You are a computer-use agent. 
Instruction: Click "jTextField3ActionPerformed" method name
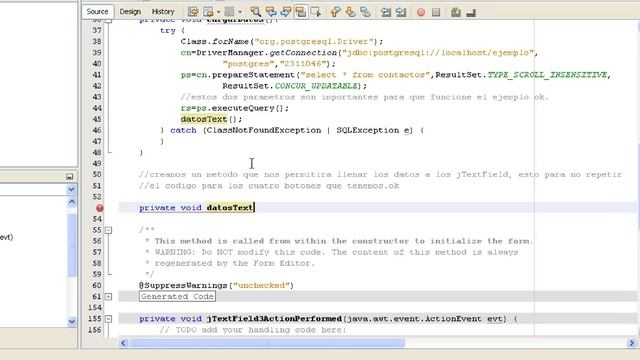(274, 319)
